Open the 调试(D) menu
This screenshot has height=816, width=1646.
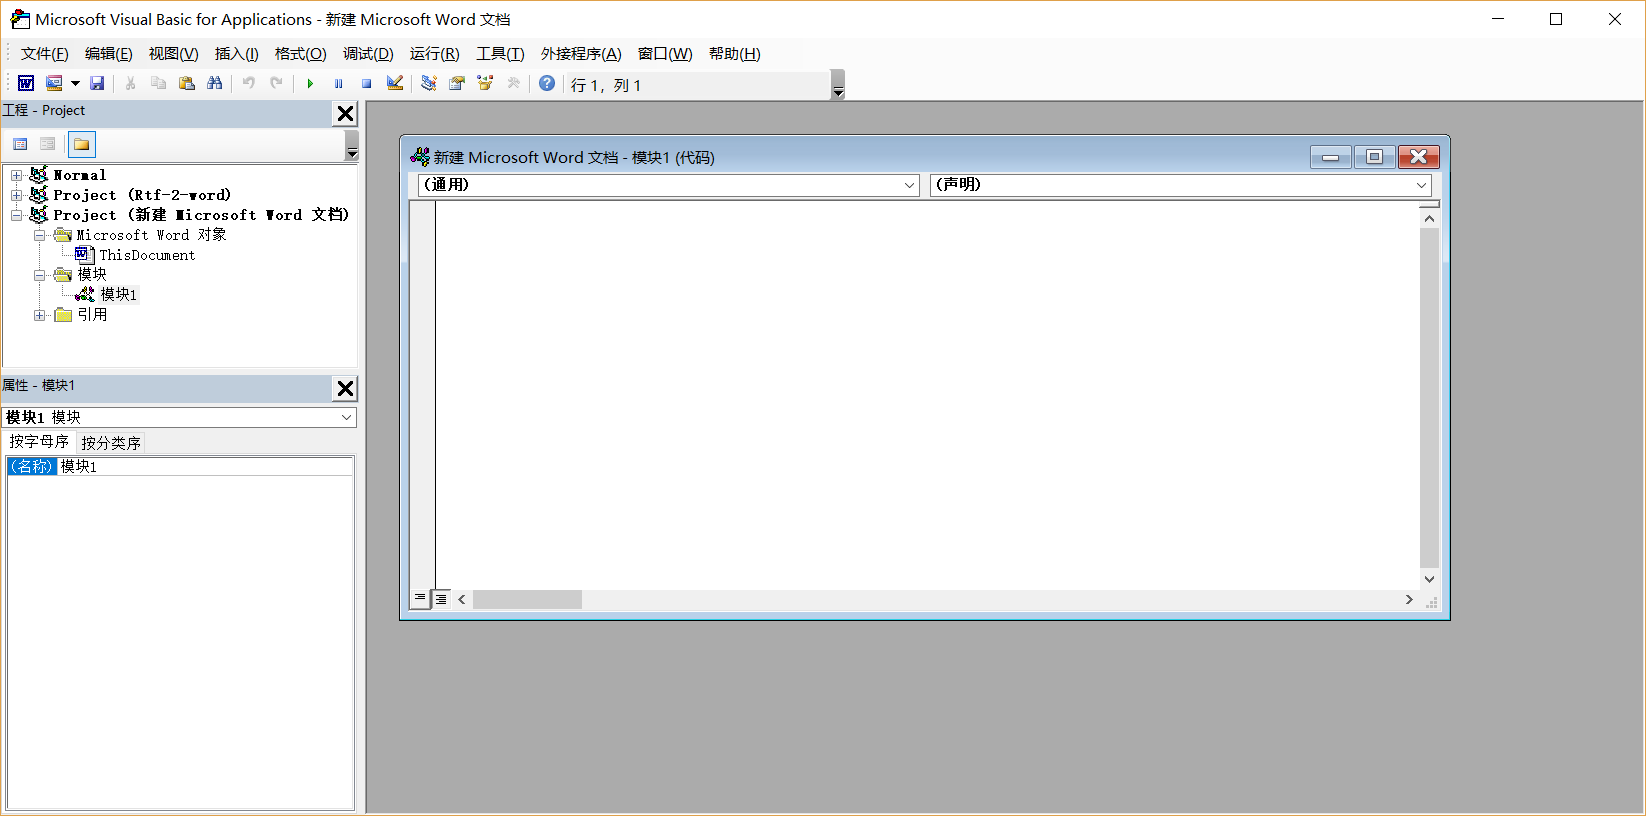[368, 54]
